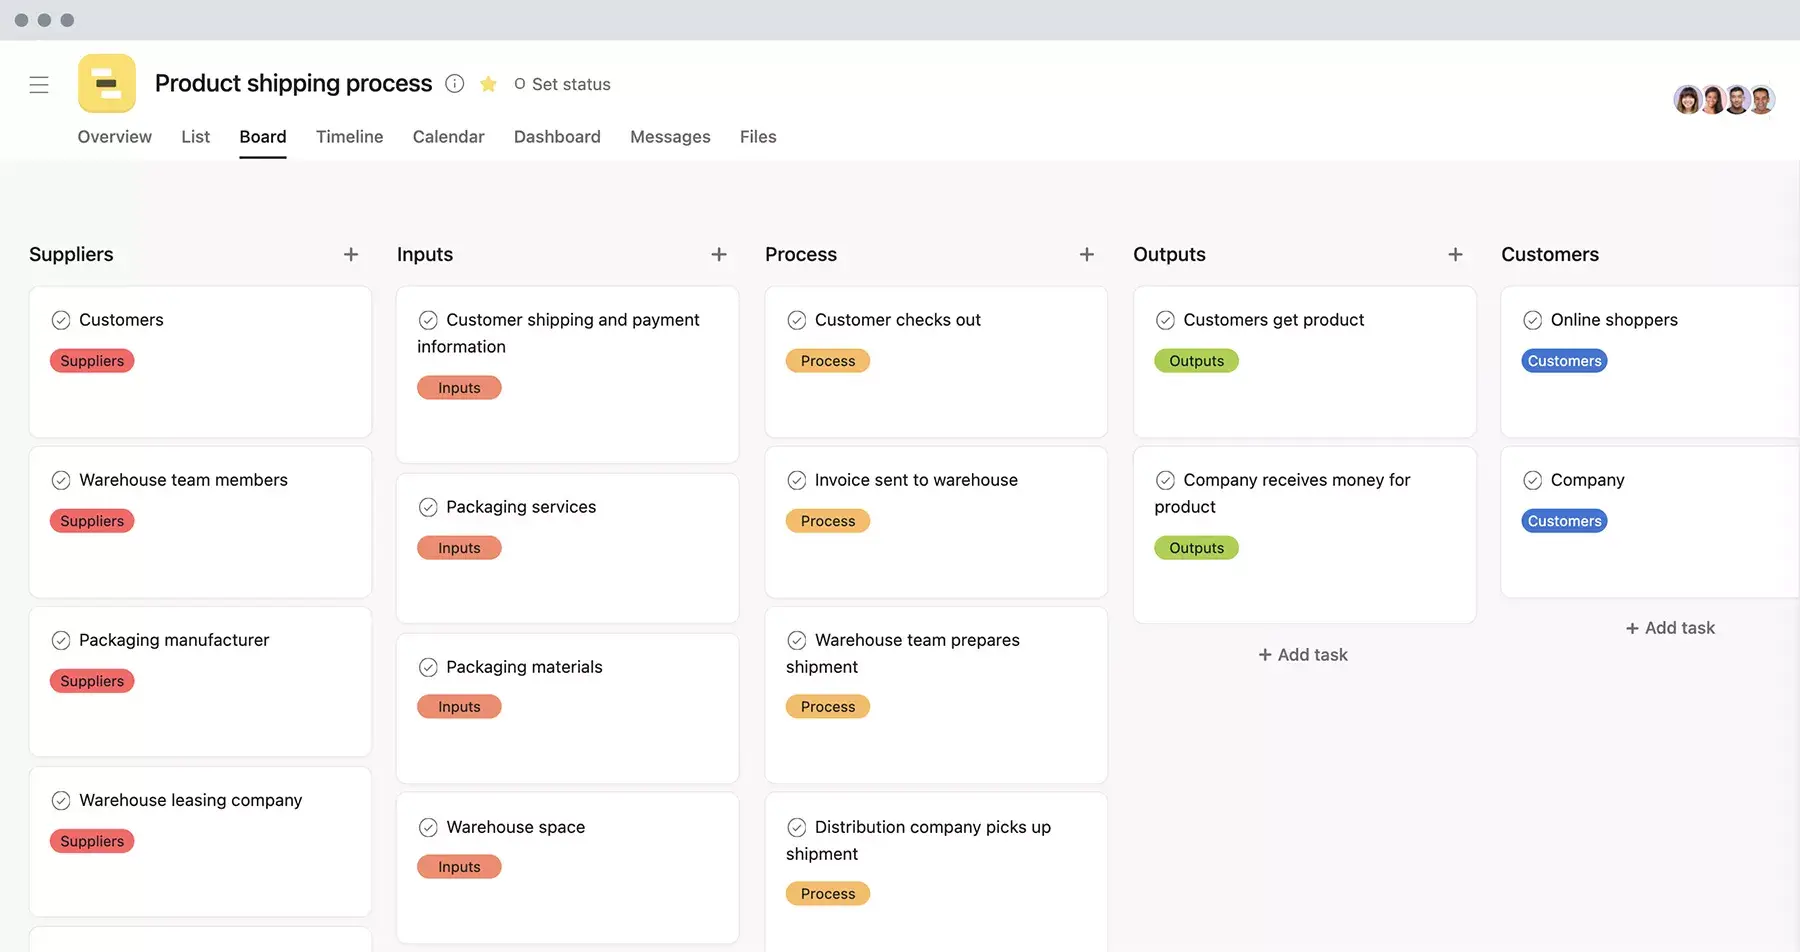Image resolution: width=1800 pixels, height=952 pixels.
Task: Click Process tag on Distribution company card
Action: [828, 894]
